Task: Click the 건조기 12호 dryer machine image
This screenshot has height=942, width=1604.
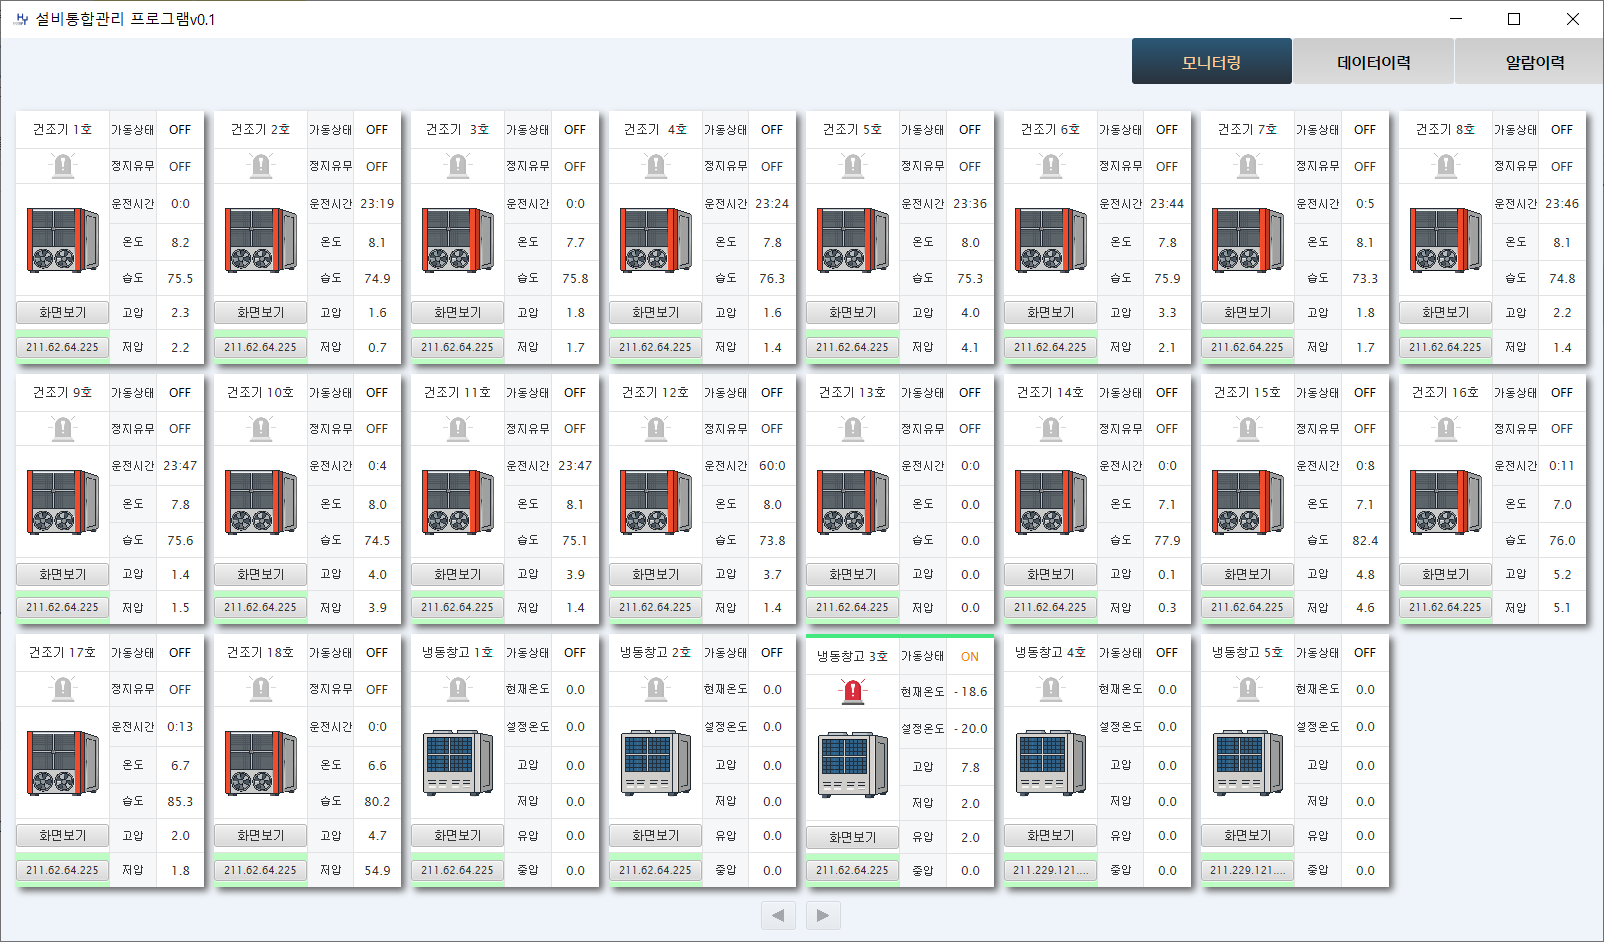Action: pos(655,503)
